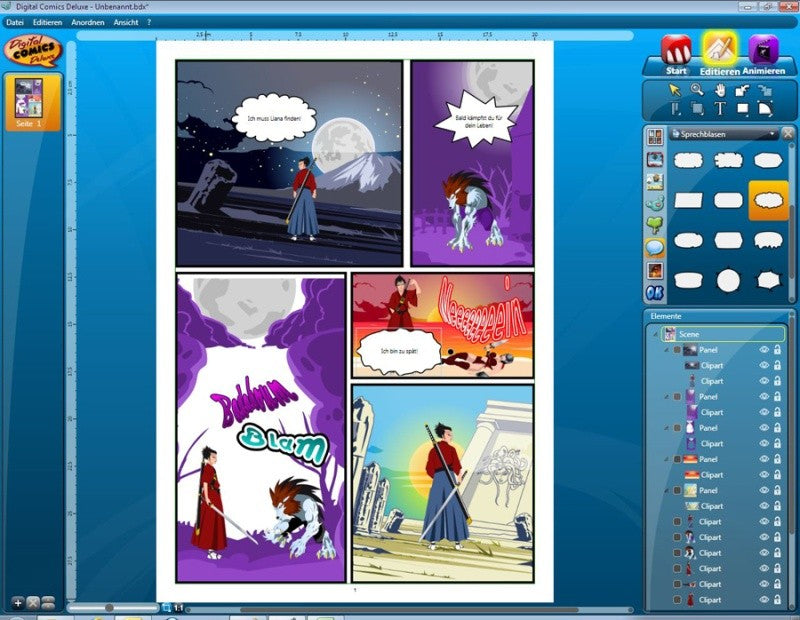Open the green tree props category
Viewport: 800px width, 620px height.
point(655,225)
